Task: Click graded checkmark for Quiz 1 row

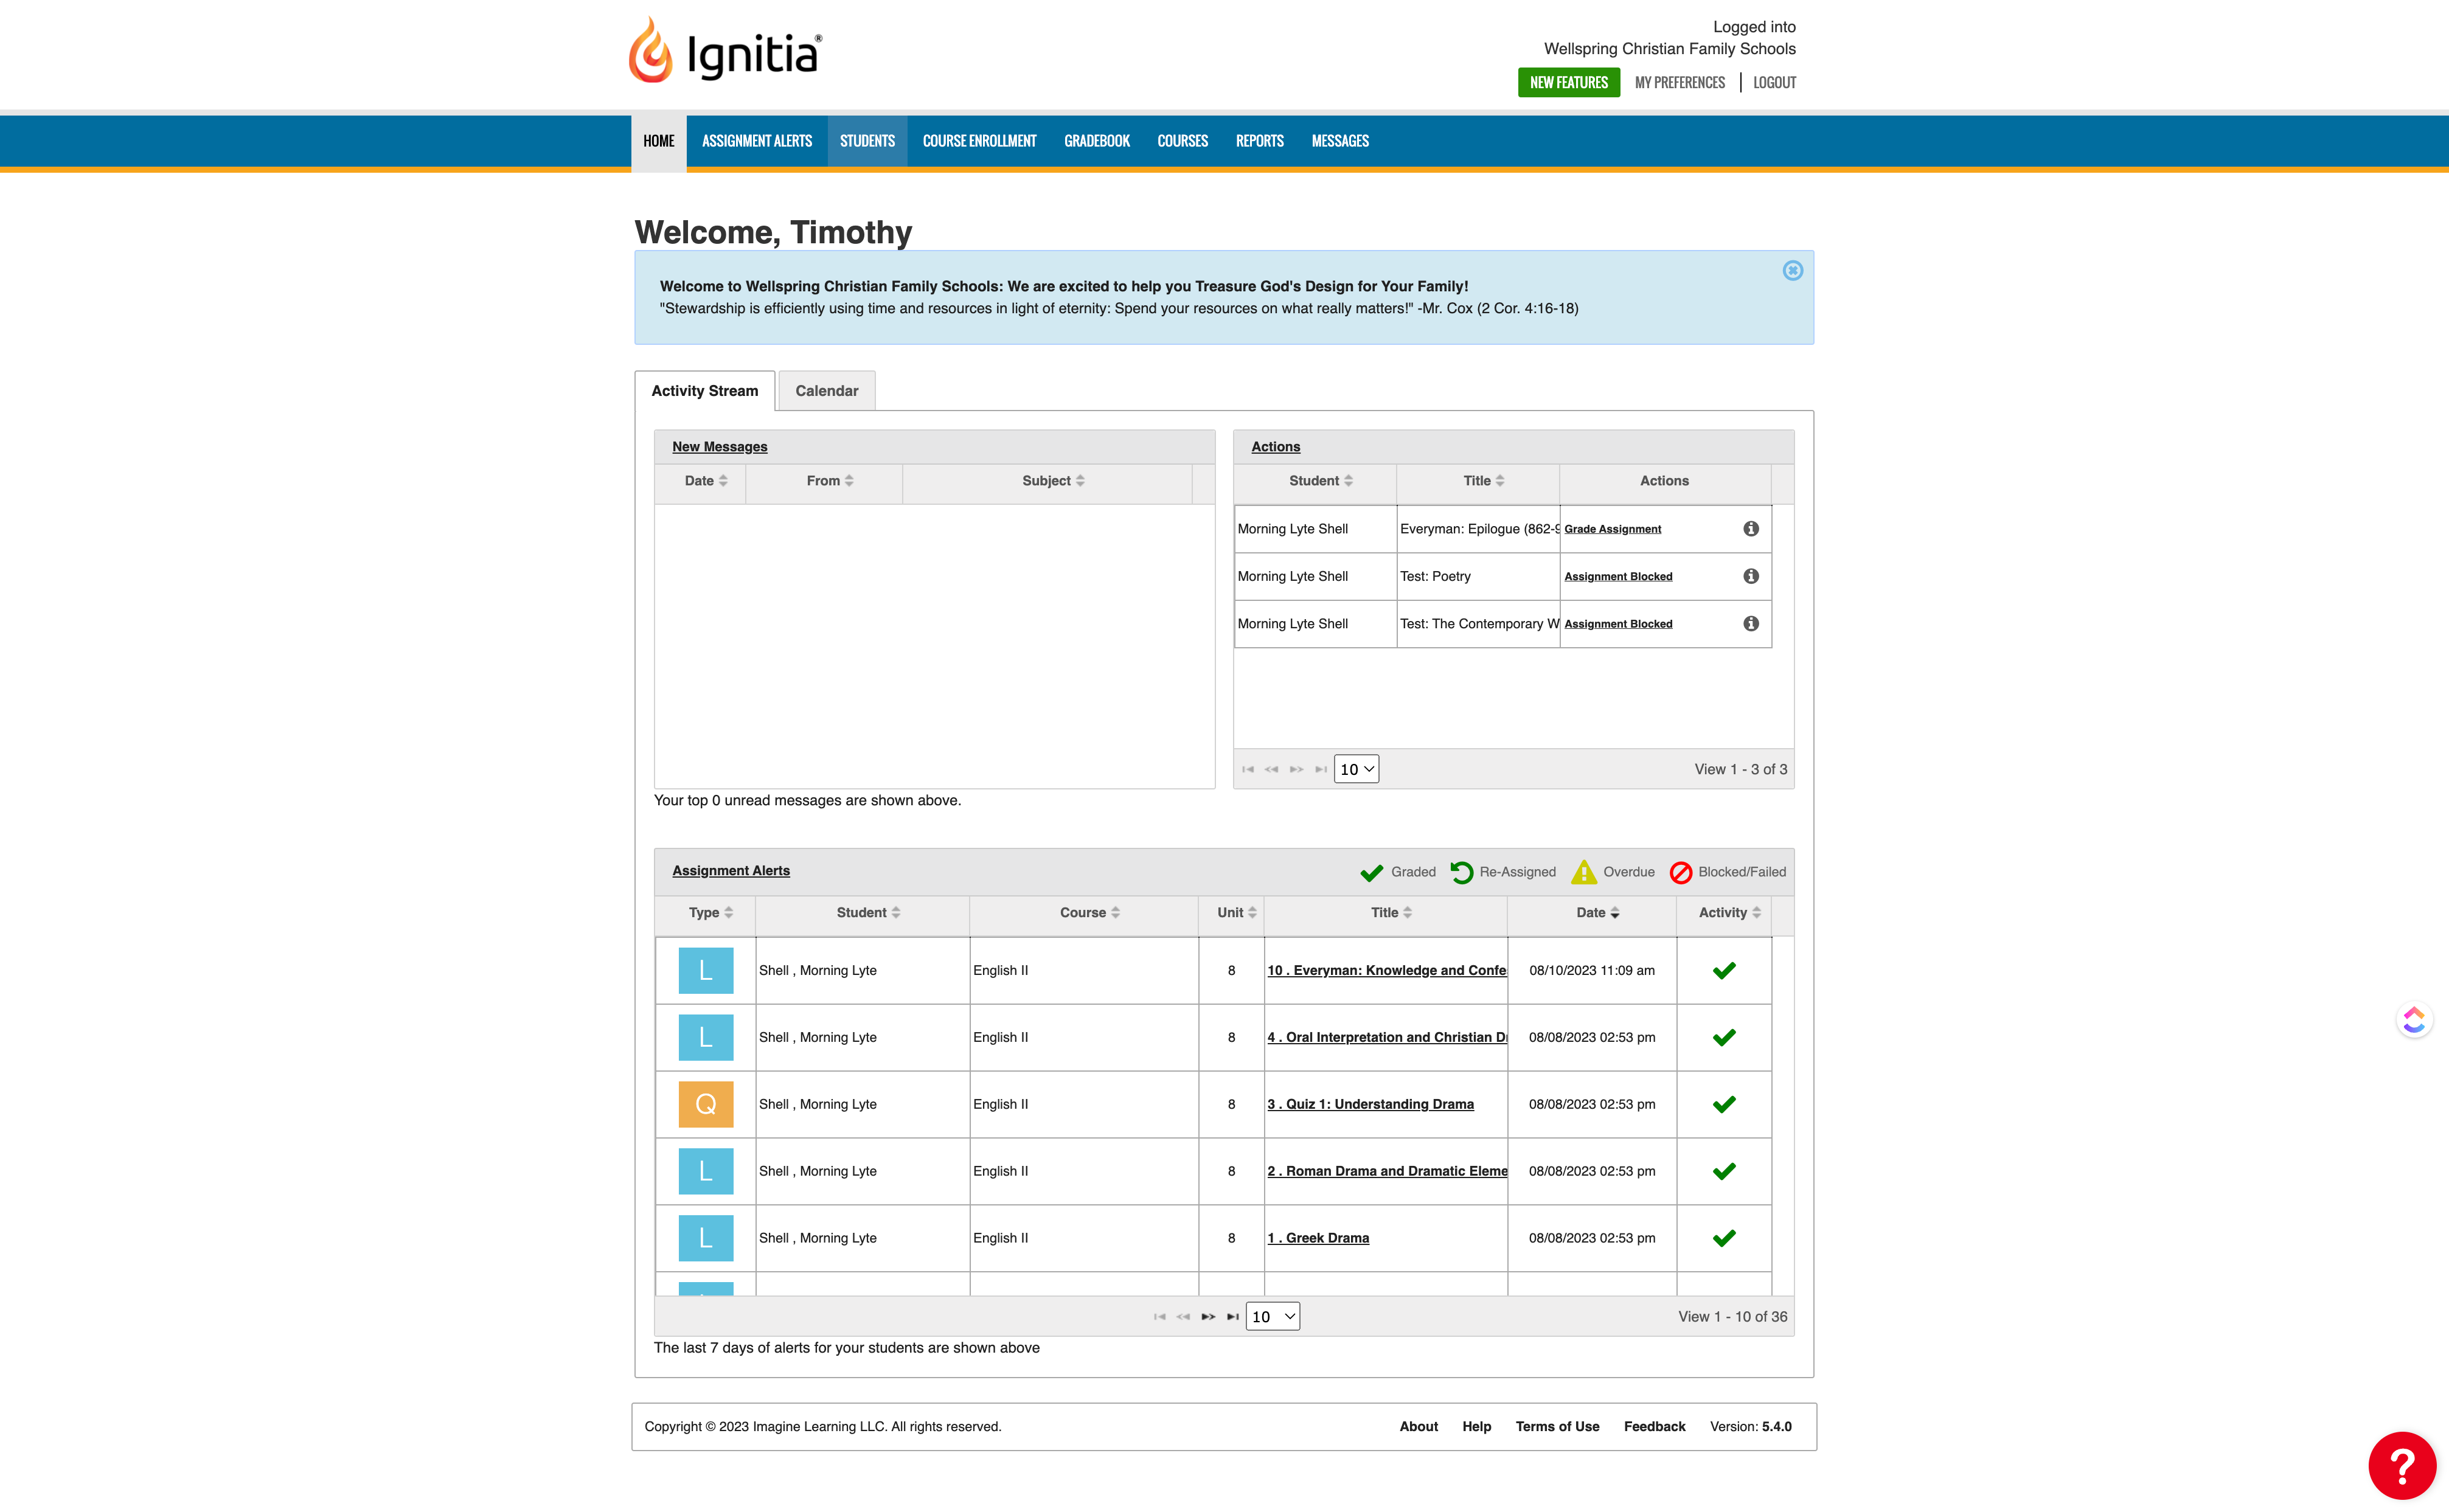Action: [1724, 1104]
